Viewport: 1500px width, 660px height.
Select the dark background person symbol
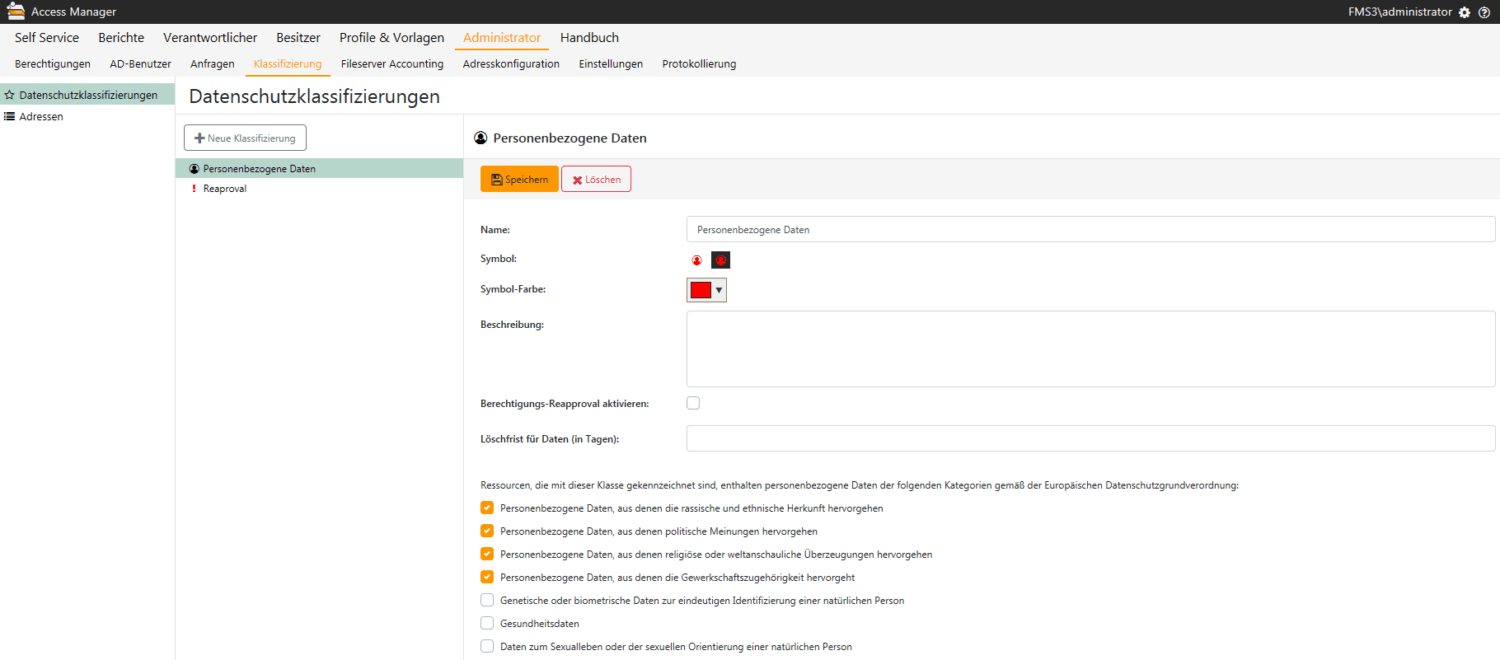720,260
